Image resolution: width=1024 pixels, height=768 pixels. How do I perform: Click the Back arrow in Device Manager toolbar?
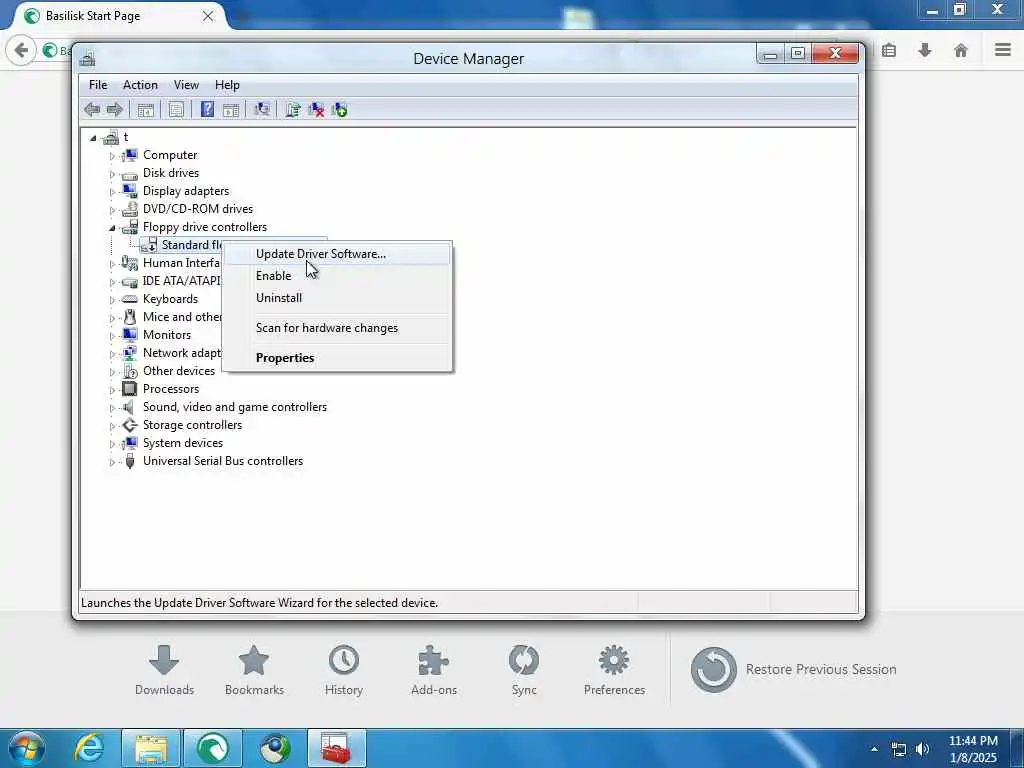(92, 110)
